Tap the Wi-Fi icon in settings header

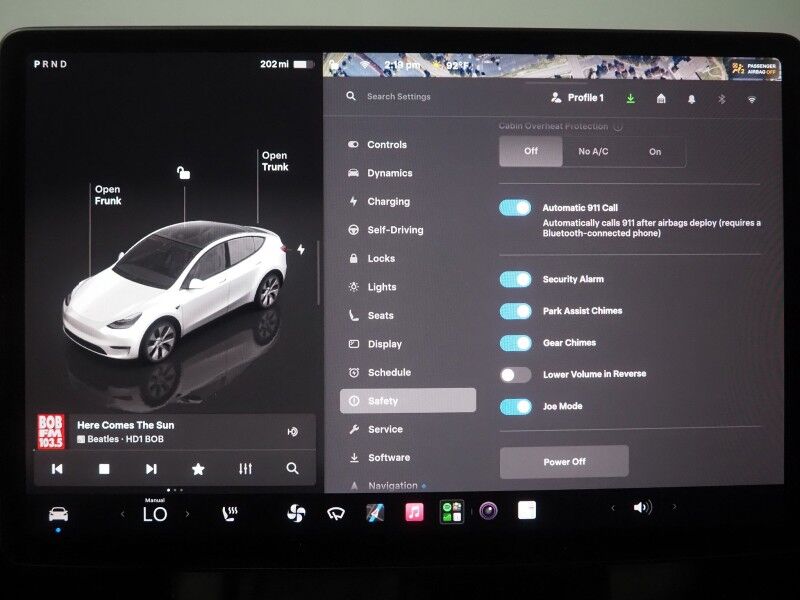pyautogui.click(x=752, y=100)
